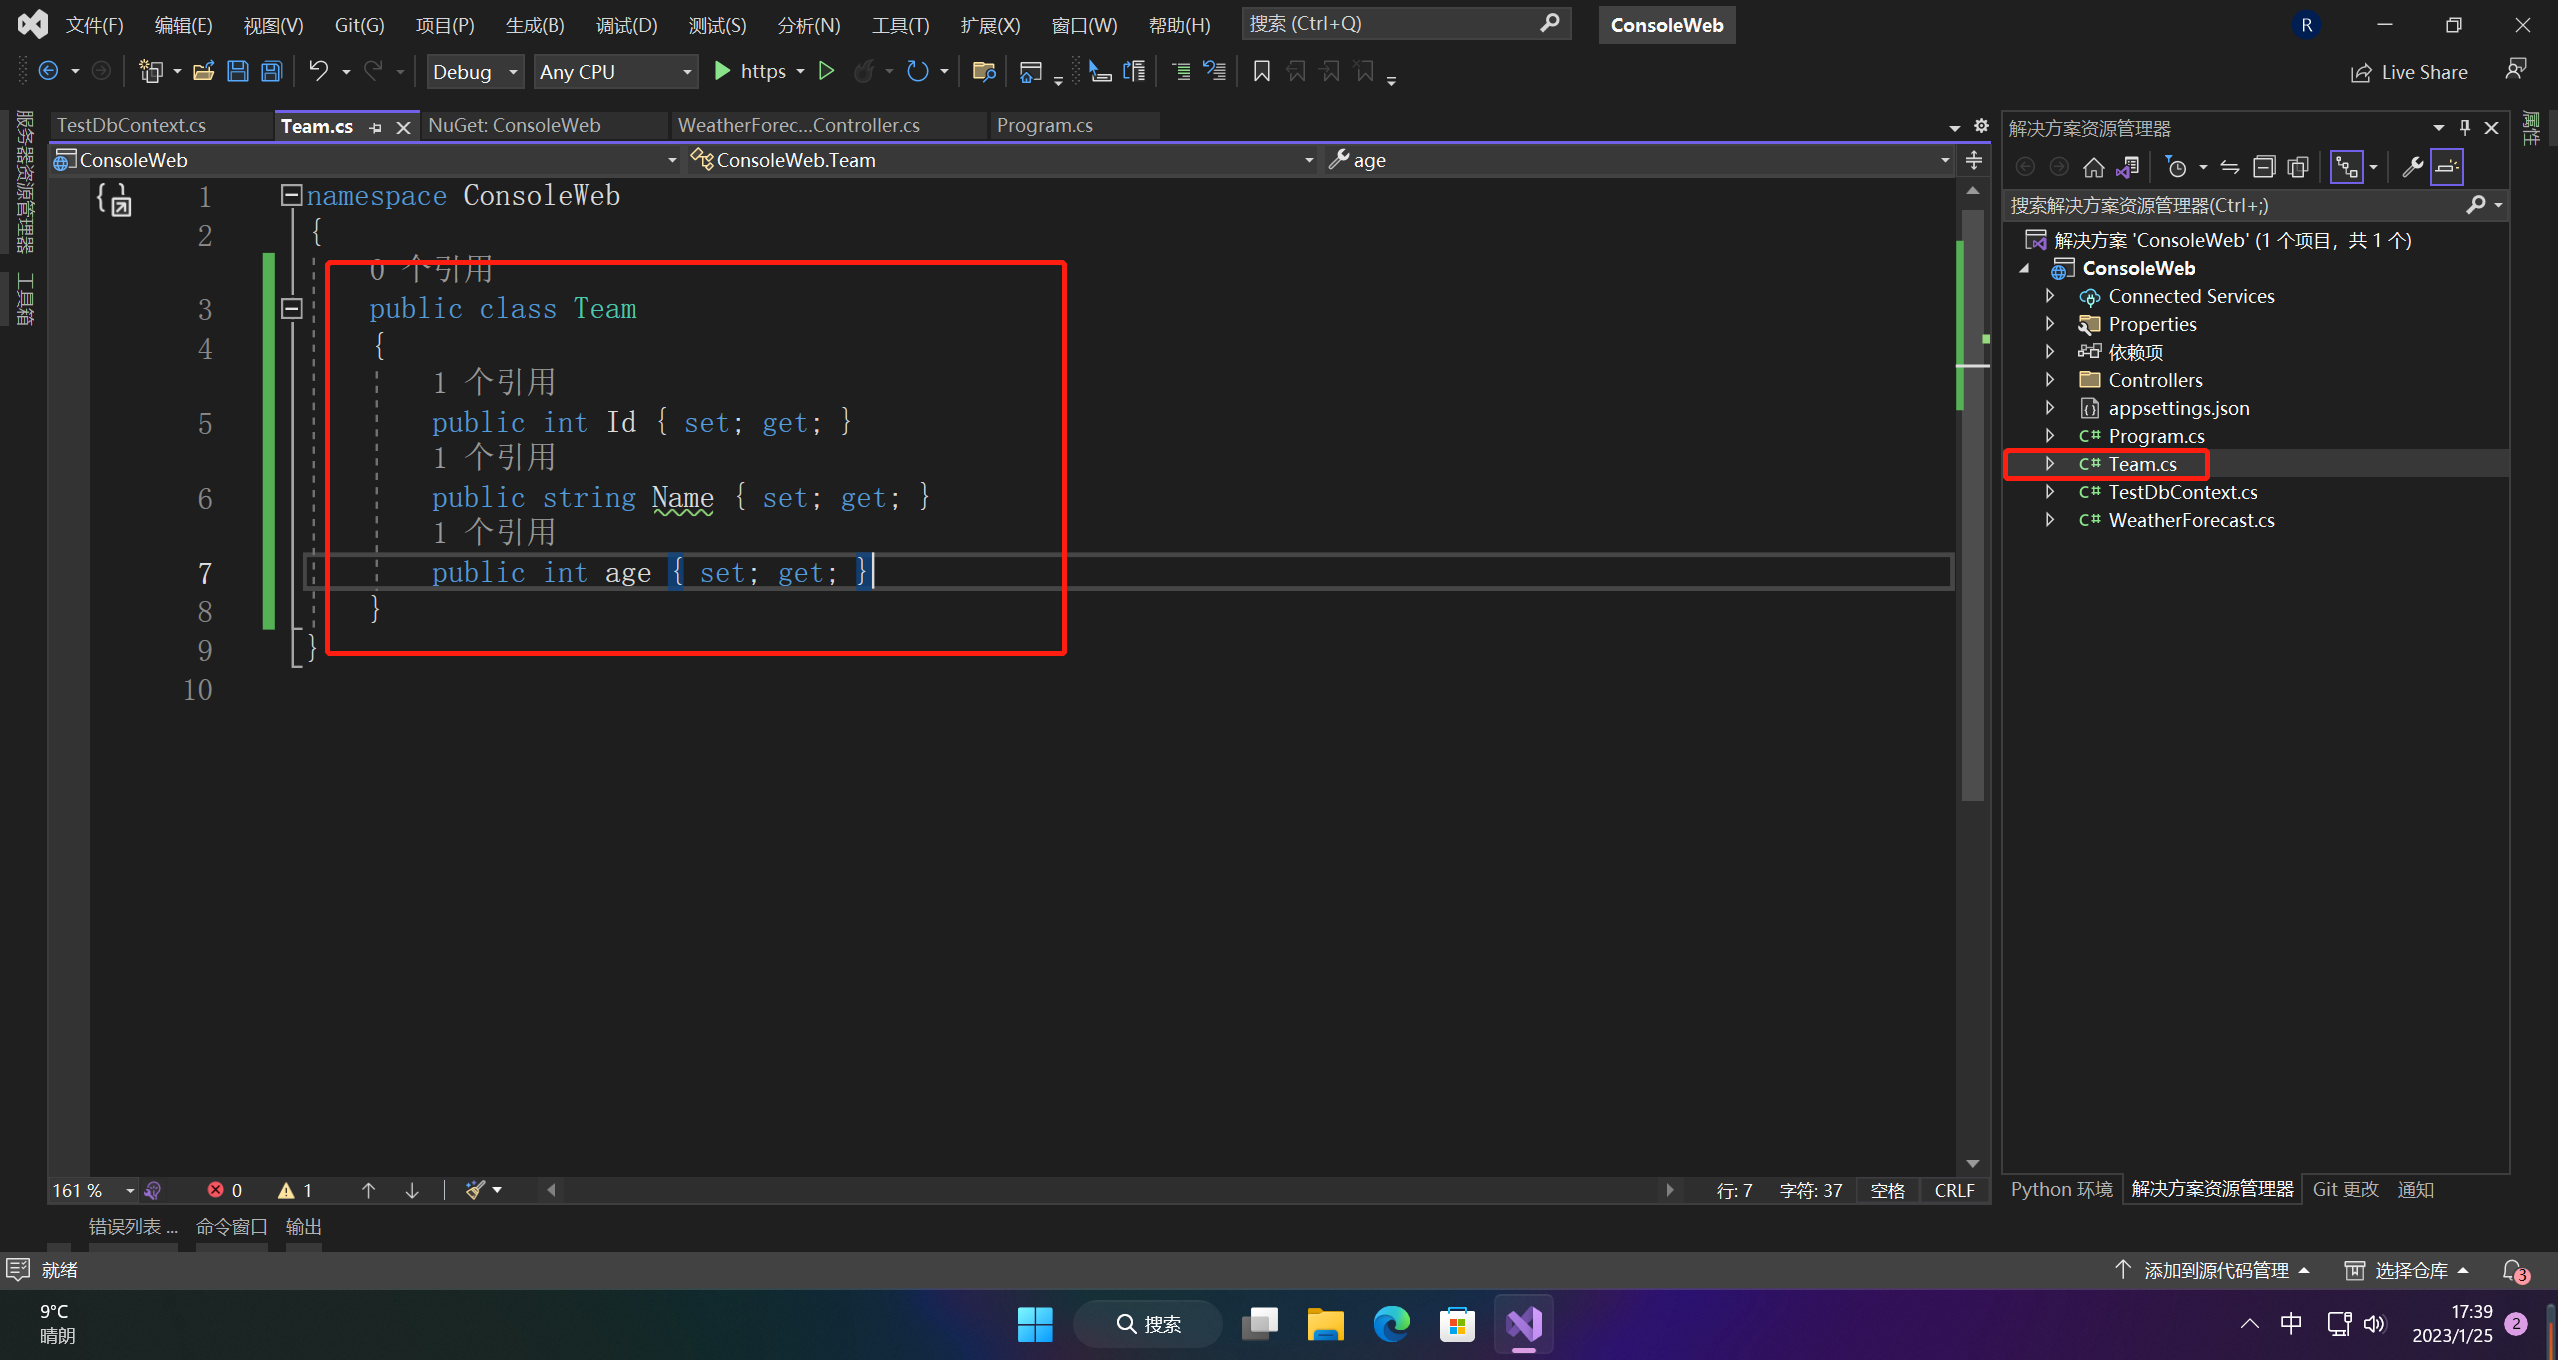The height and width of the screenshot is (1360, 2558).
Task: Toggle auto-hide pin of Solution Explorer panel
Action: [2464, 127]
